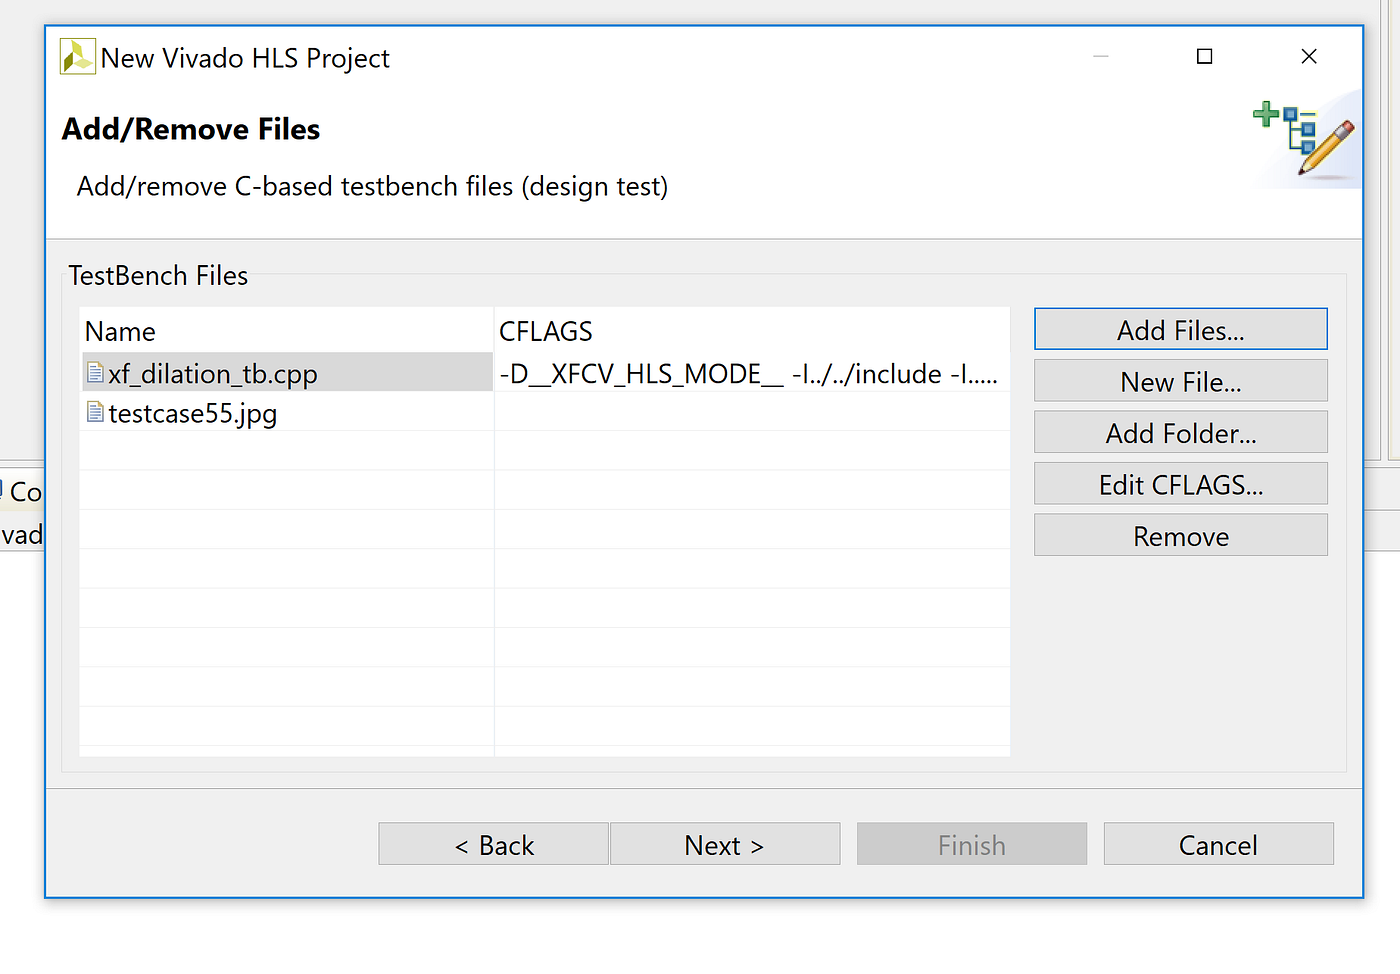Click the CFLAGS value for xf_dilation_tb.cpp
Image resolution: width=1400 pixels, height=974 pixels.
[748, 373]
